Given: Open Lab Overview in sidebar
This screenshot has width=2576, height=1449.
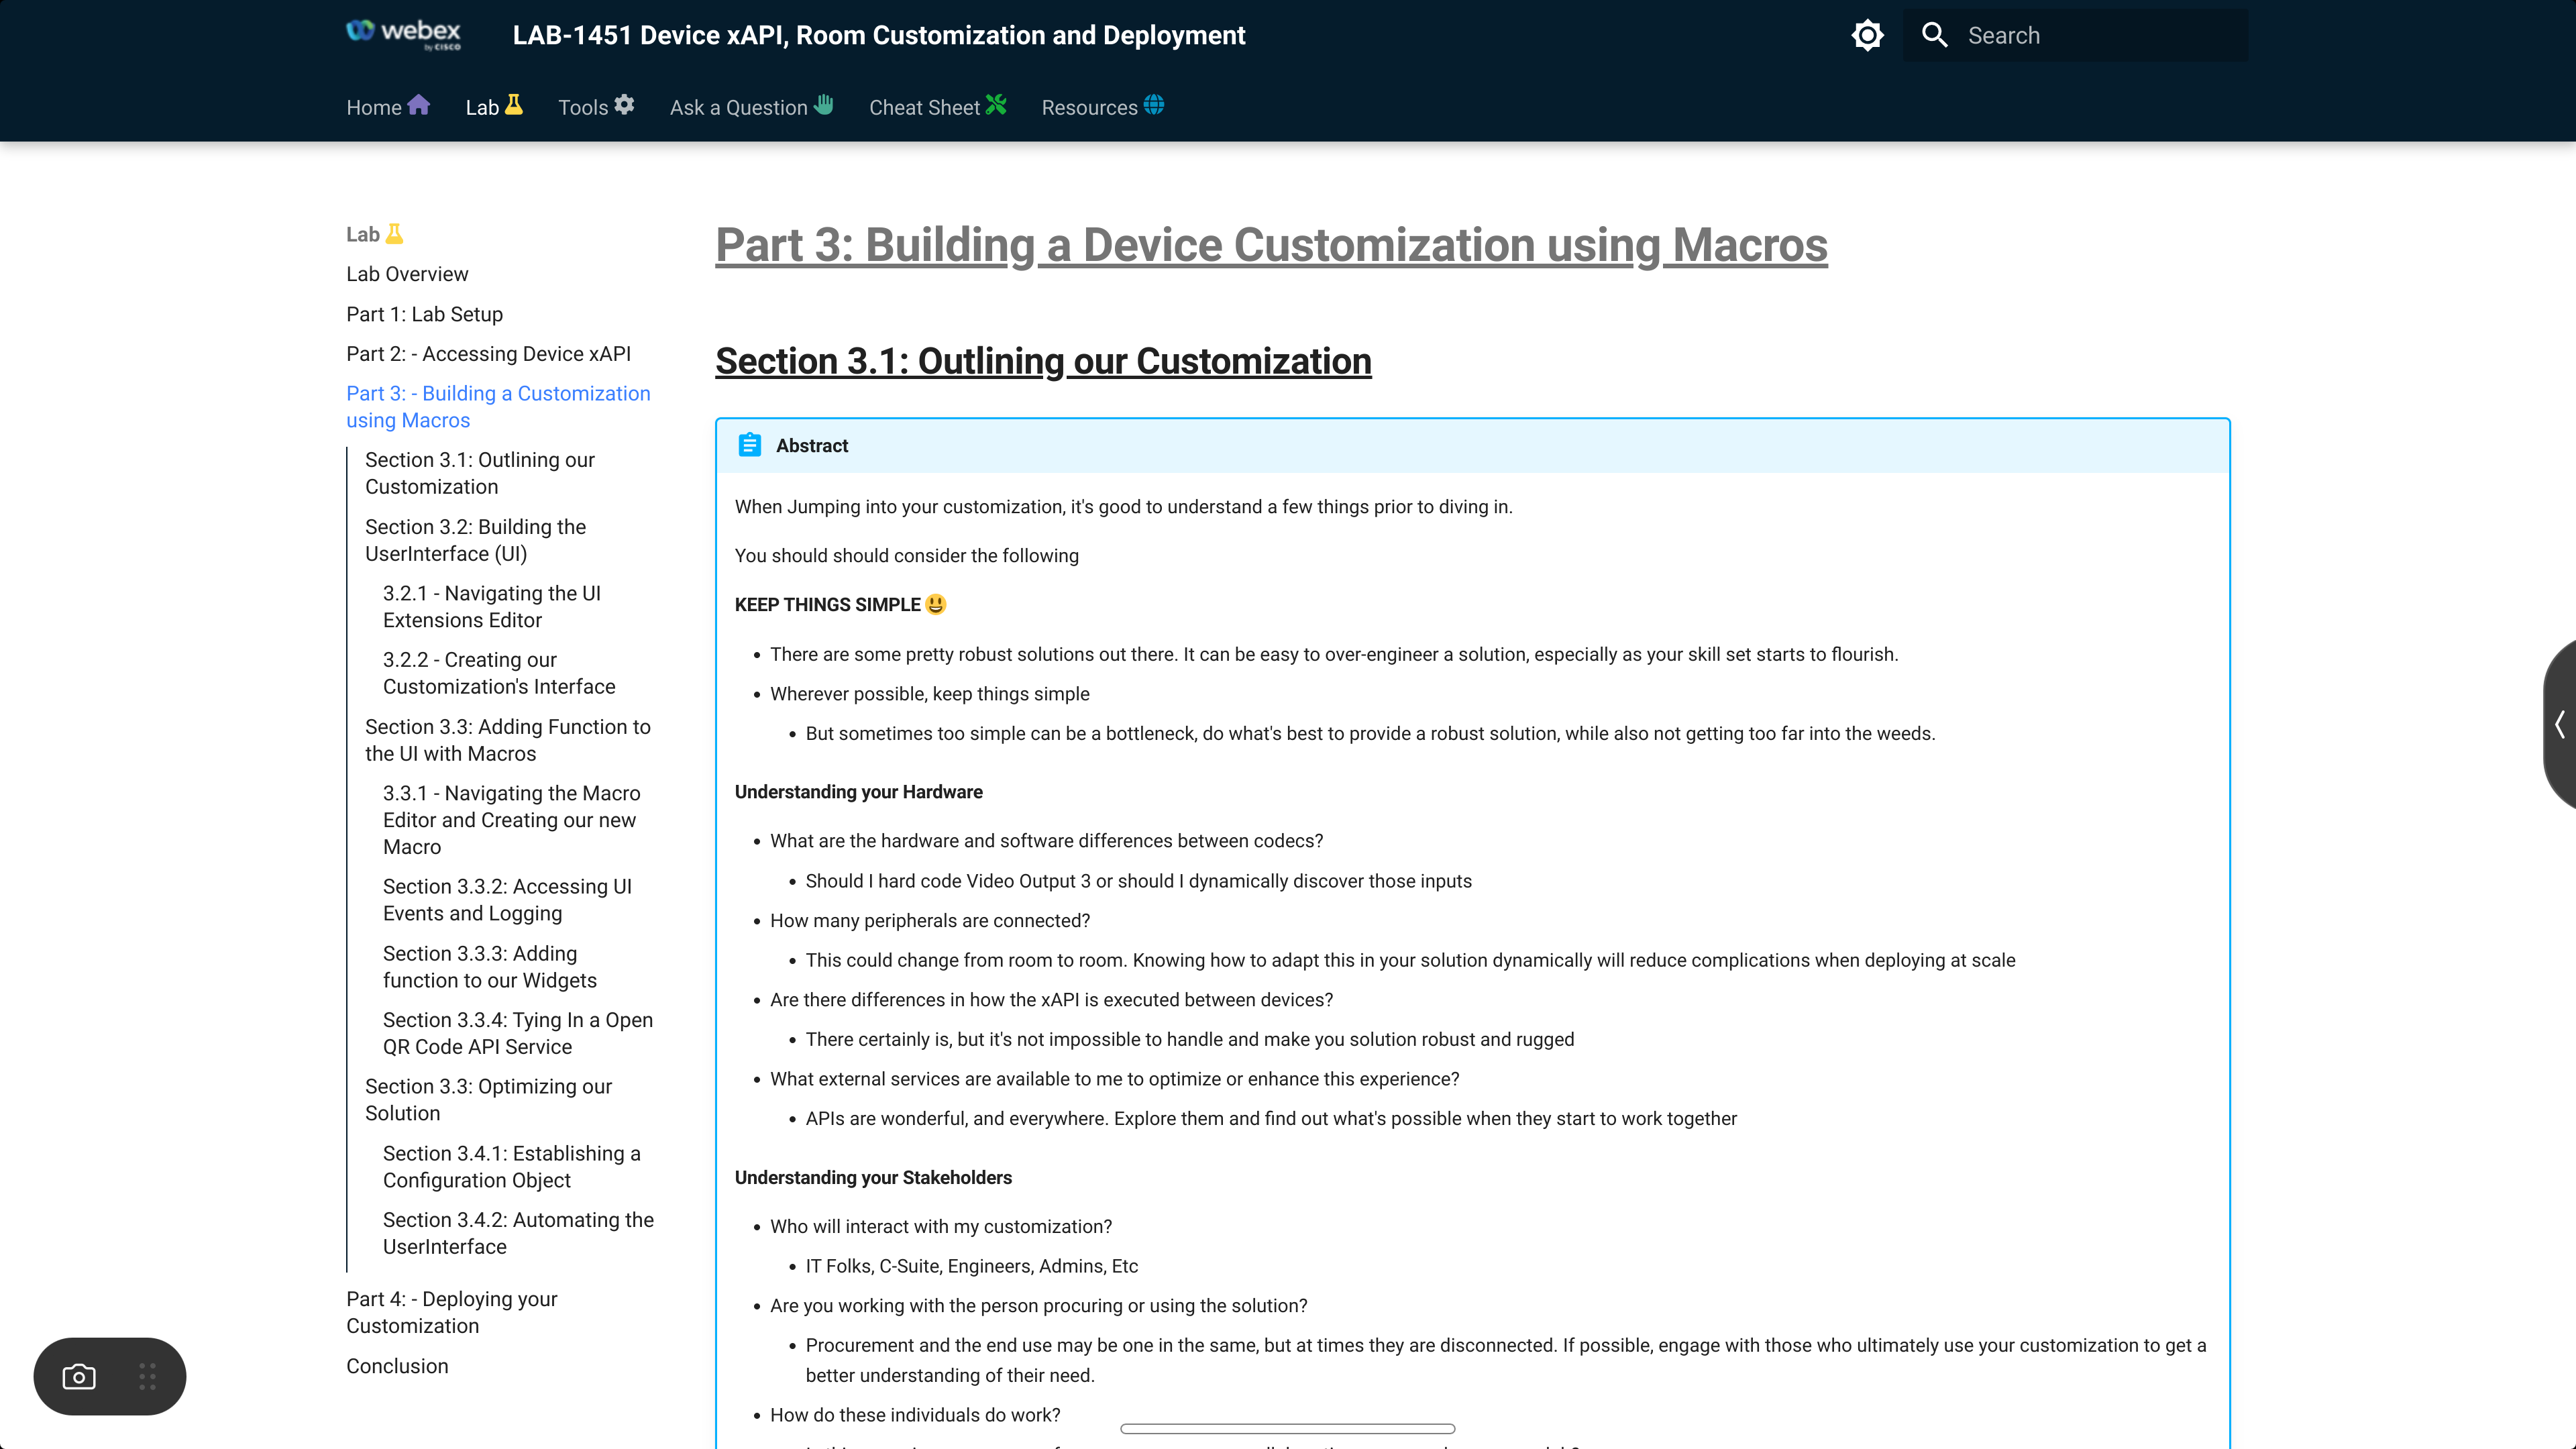Looking at the screenshot, I should coord(407,274).
